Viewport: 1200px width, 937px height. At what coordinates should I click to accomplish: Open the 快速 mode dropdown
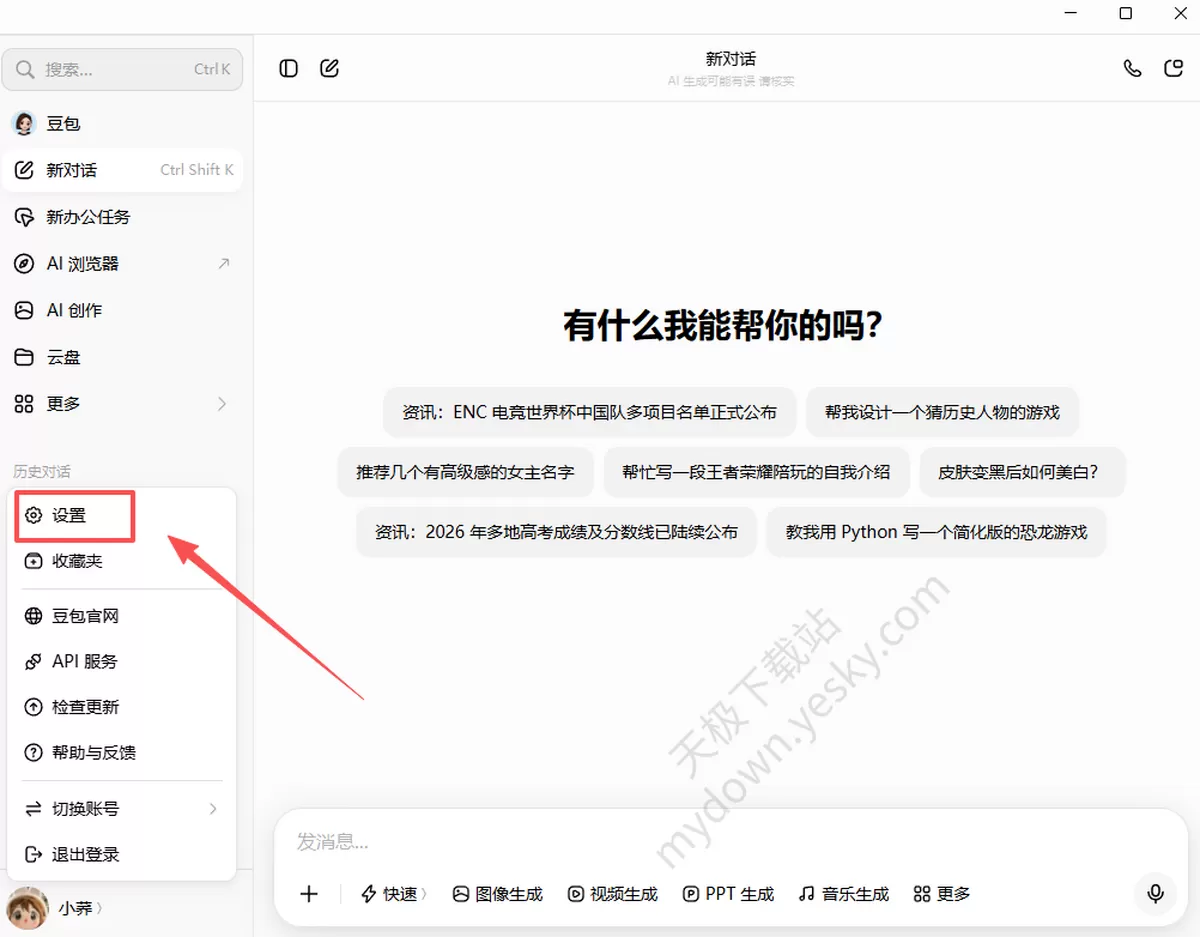(x=394, y=894)
